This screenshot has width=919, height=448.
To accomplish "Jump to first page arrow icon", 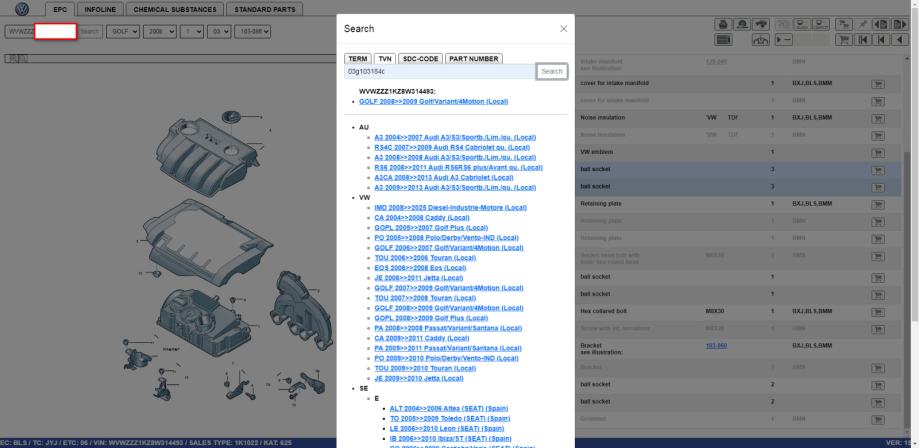I will 863,39.
